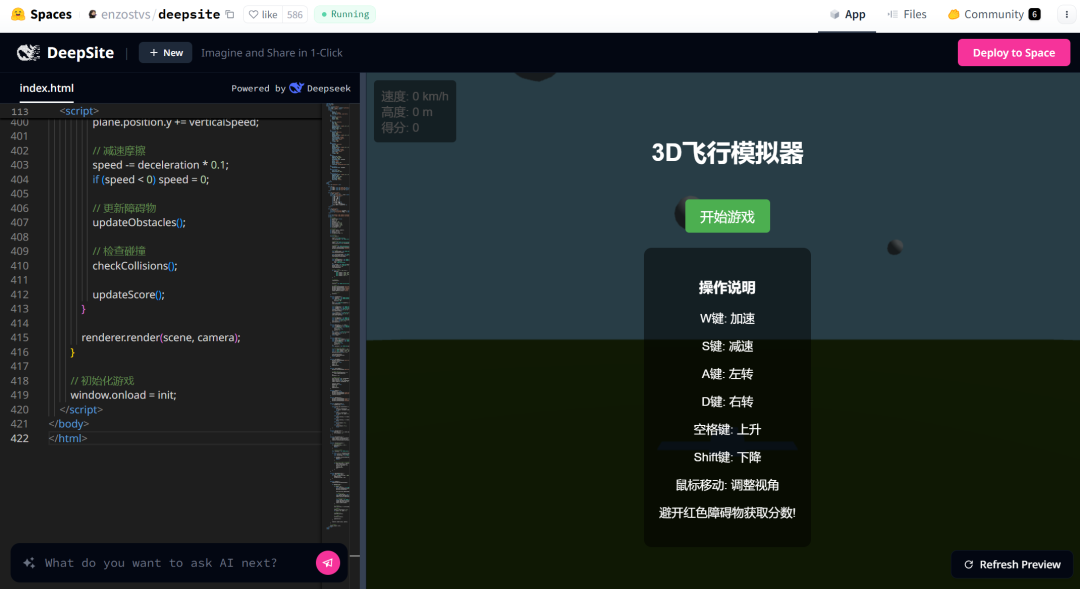Switch to the Files tab
1080x589 pixels.
[906, 14]
